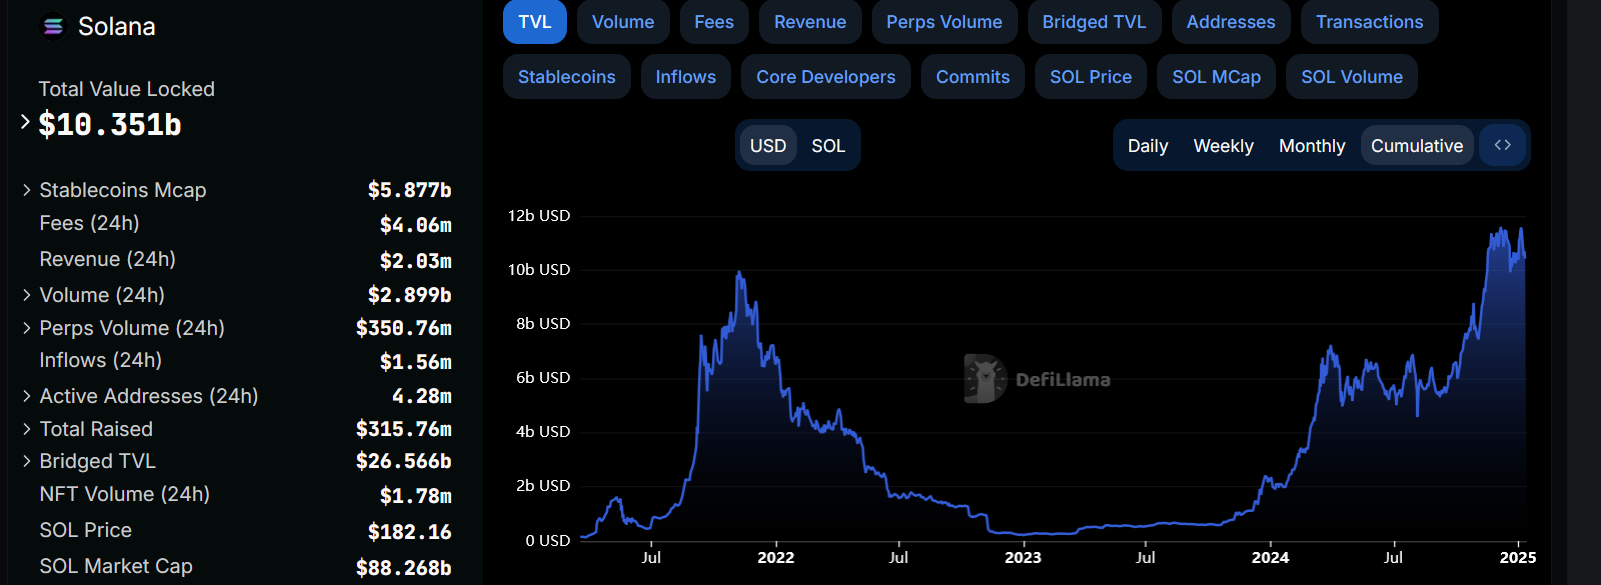Expand the Total Value Locked breakdown

[x=25, y=122]
